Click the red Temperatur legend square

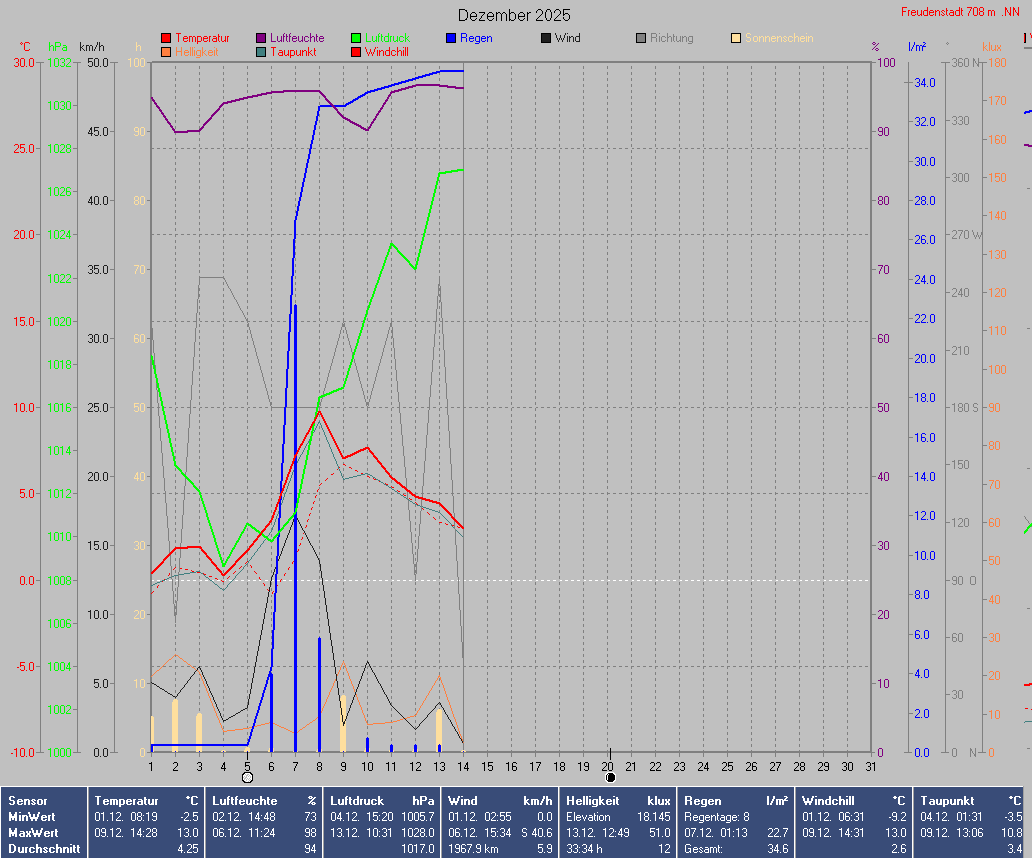click(x=166, y=38)
